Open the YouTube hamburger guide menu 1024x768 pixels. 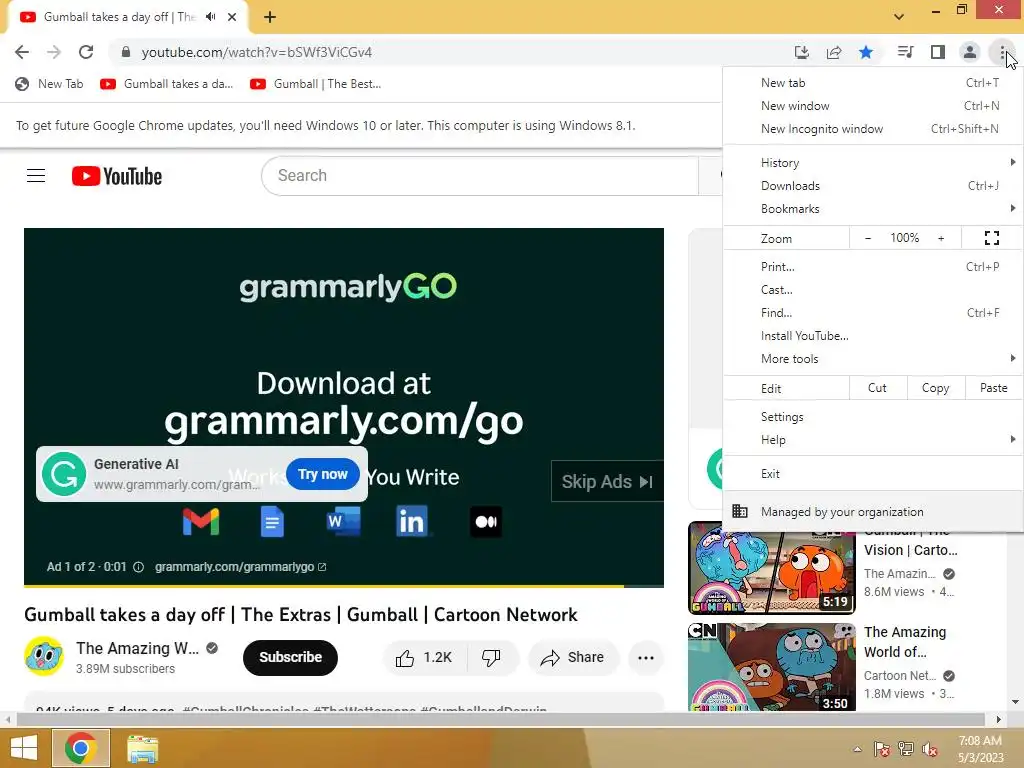36,176
